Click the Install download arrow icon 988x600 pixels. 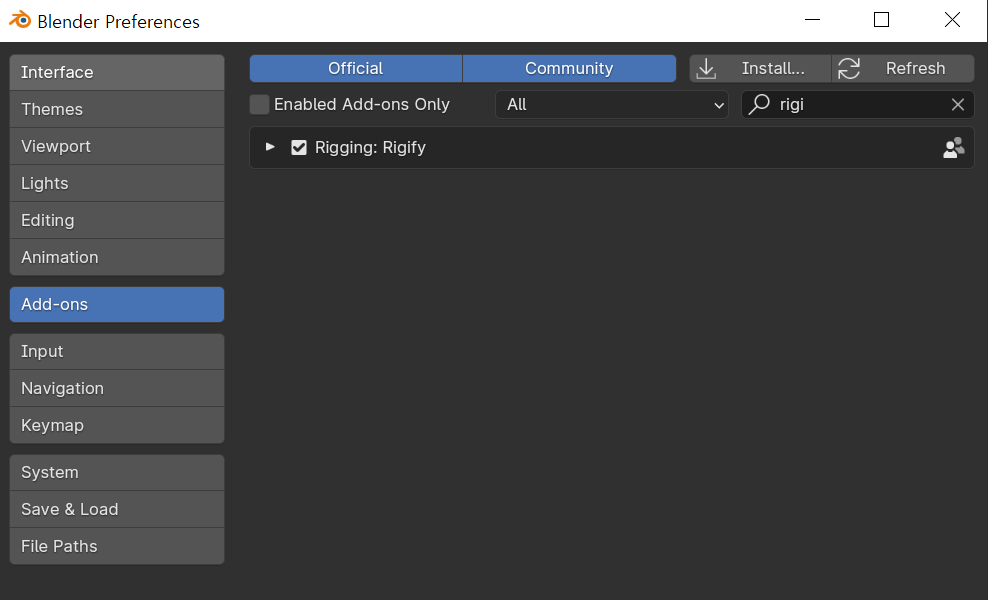(x=706, y=68)
